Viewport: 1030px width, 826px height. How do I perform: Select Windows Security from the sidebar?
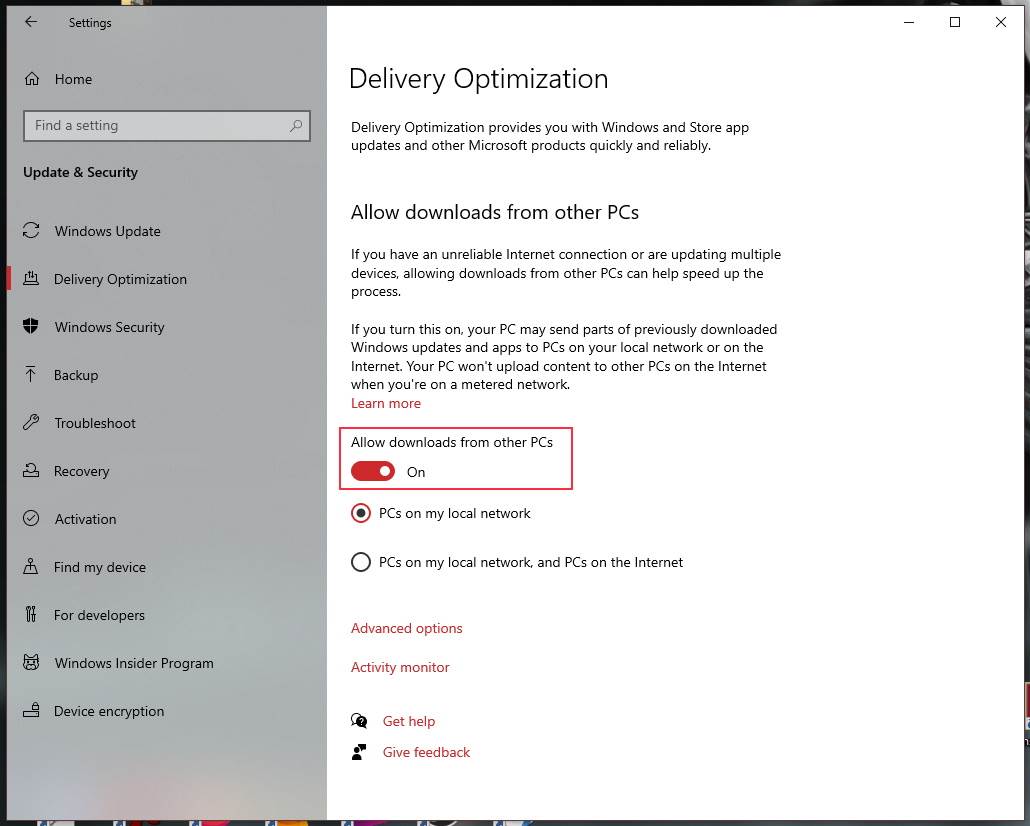(110, 327)
